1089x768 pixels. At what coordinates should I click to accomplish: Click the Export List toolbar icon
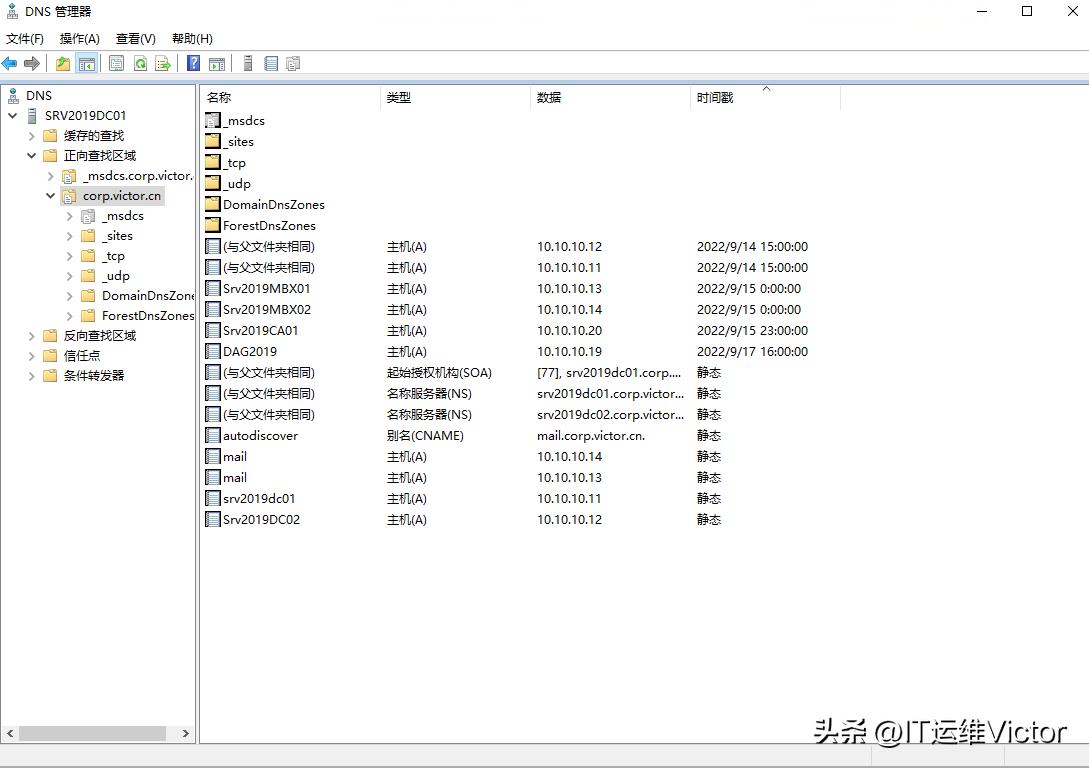(163, 63)
